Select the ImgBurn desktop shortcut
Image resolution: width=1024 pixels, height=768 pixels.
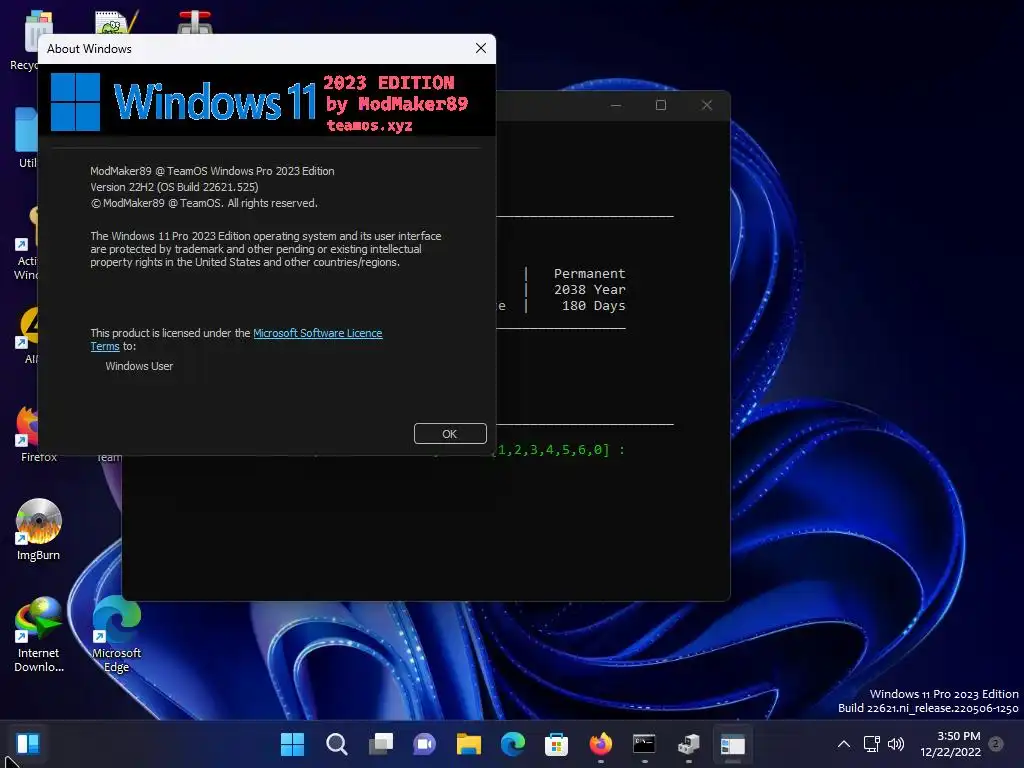(x=39, y=530)
